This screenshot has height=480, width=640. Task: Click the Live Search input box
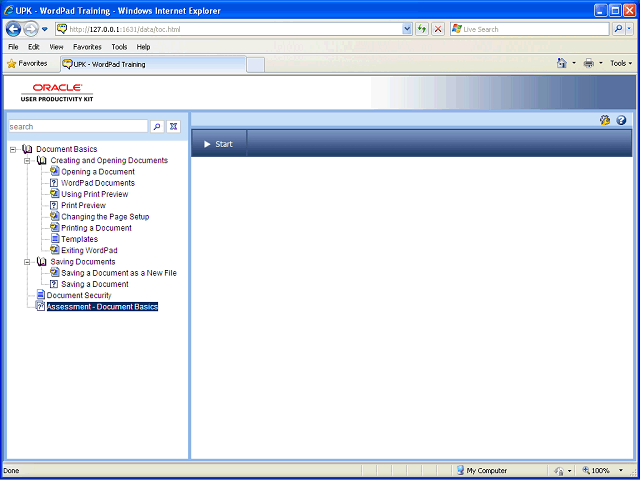pyautogui.click(x=530, y=29)
